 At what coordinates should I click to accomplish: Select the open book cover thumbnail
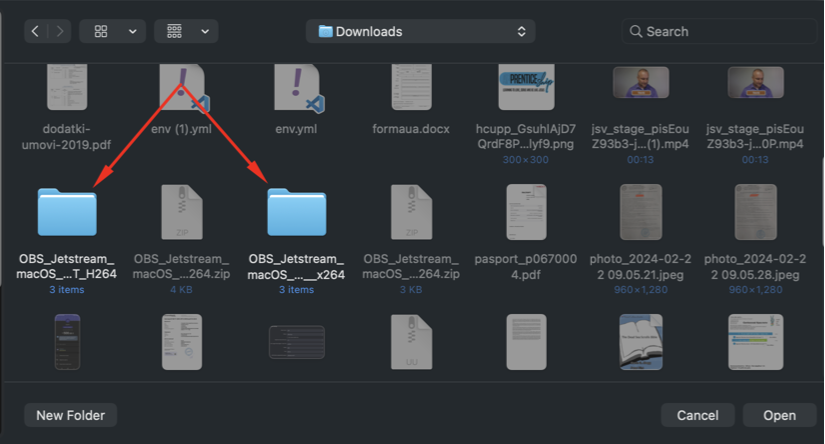641,342
